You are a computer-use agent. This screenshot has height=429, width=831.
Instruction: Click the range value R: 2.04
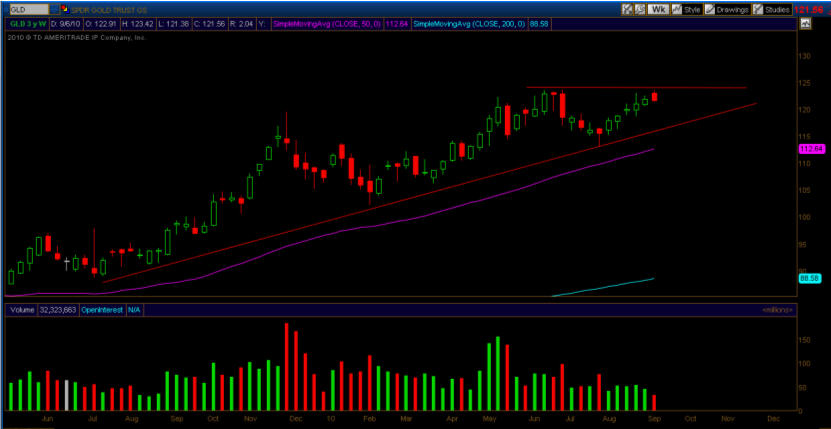click(x=244, y=23)
